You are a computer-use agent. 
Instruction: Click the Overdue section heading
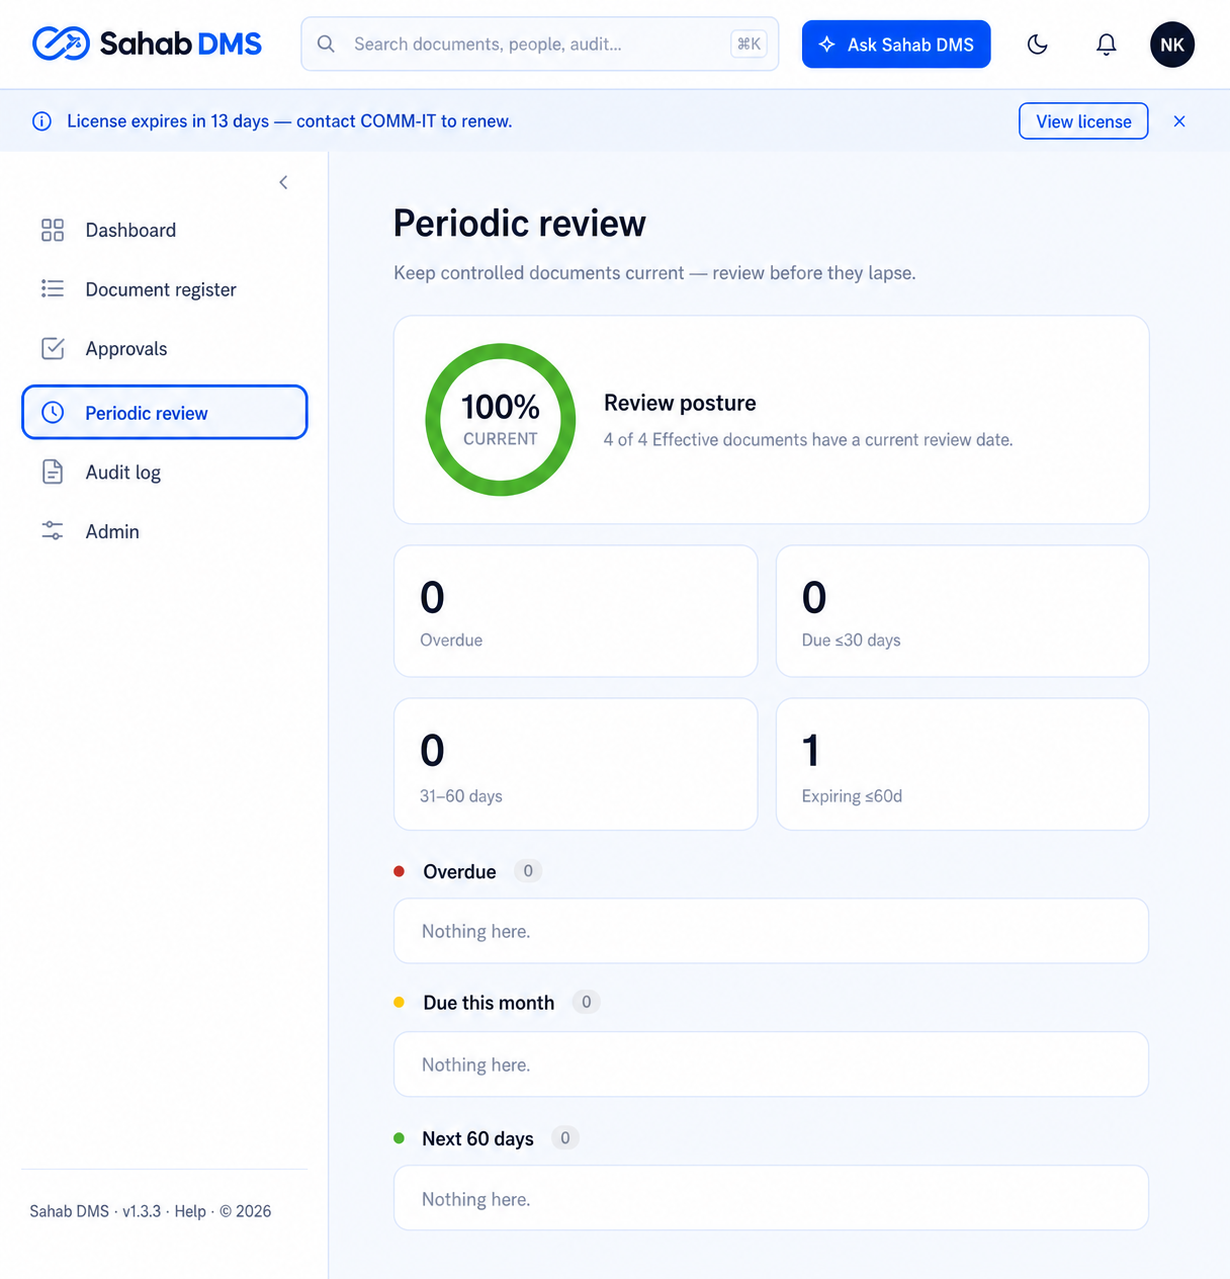coord(459,872)
